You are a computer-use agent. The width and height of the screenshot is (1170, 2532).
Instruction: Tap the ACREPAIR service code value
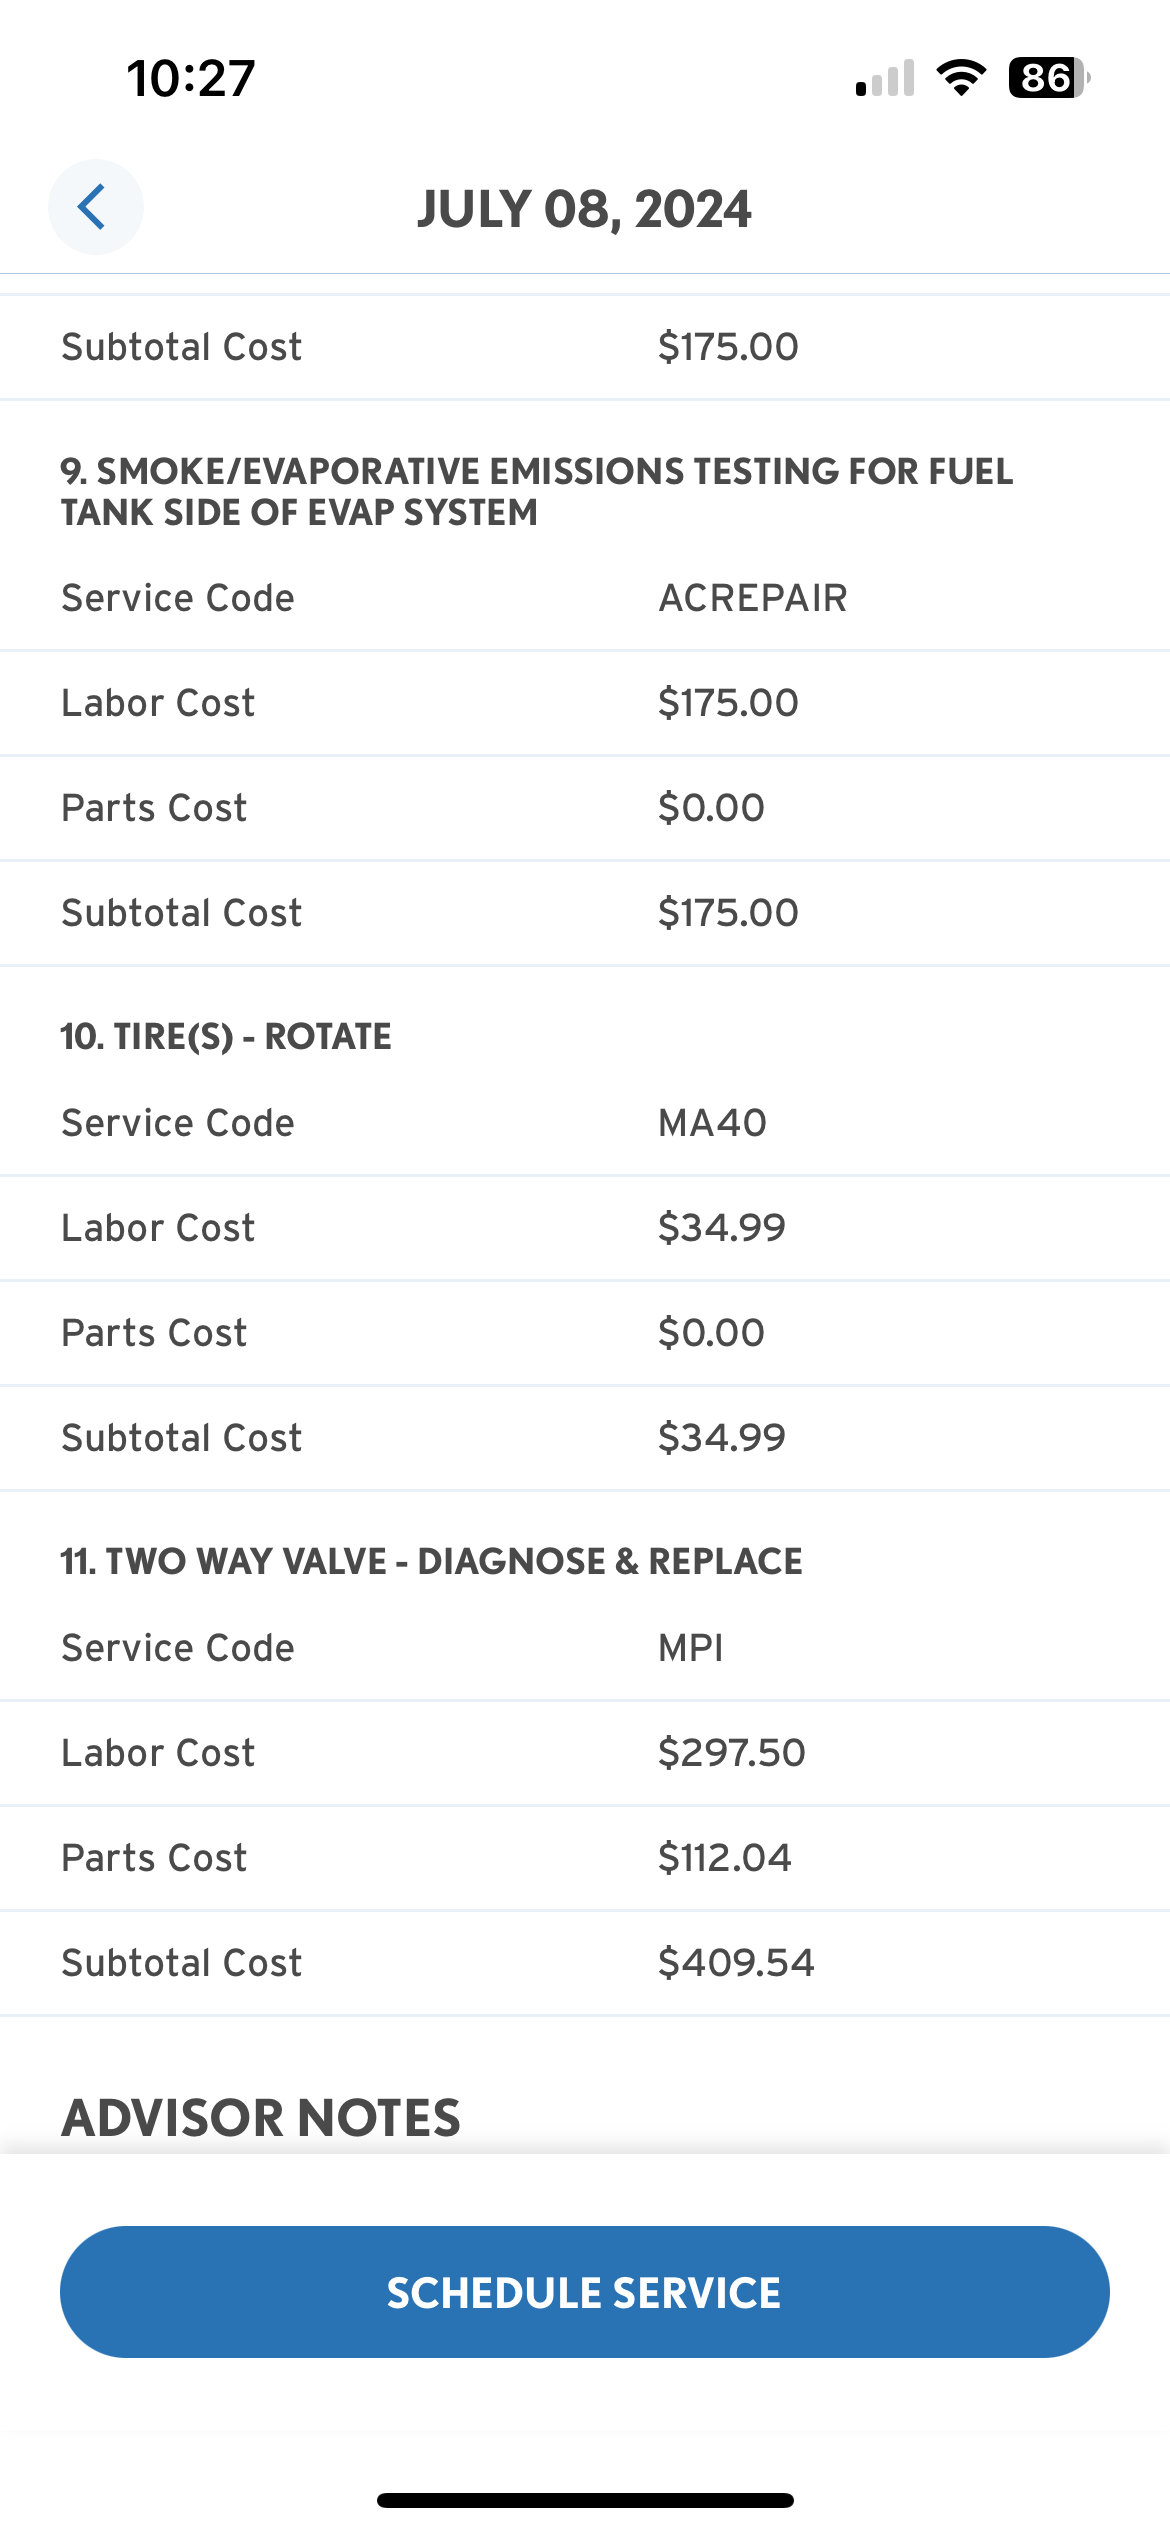tap(752, 598)
